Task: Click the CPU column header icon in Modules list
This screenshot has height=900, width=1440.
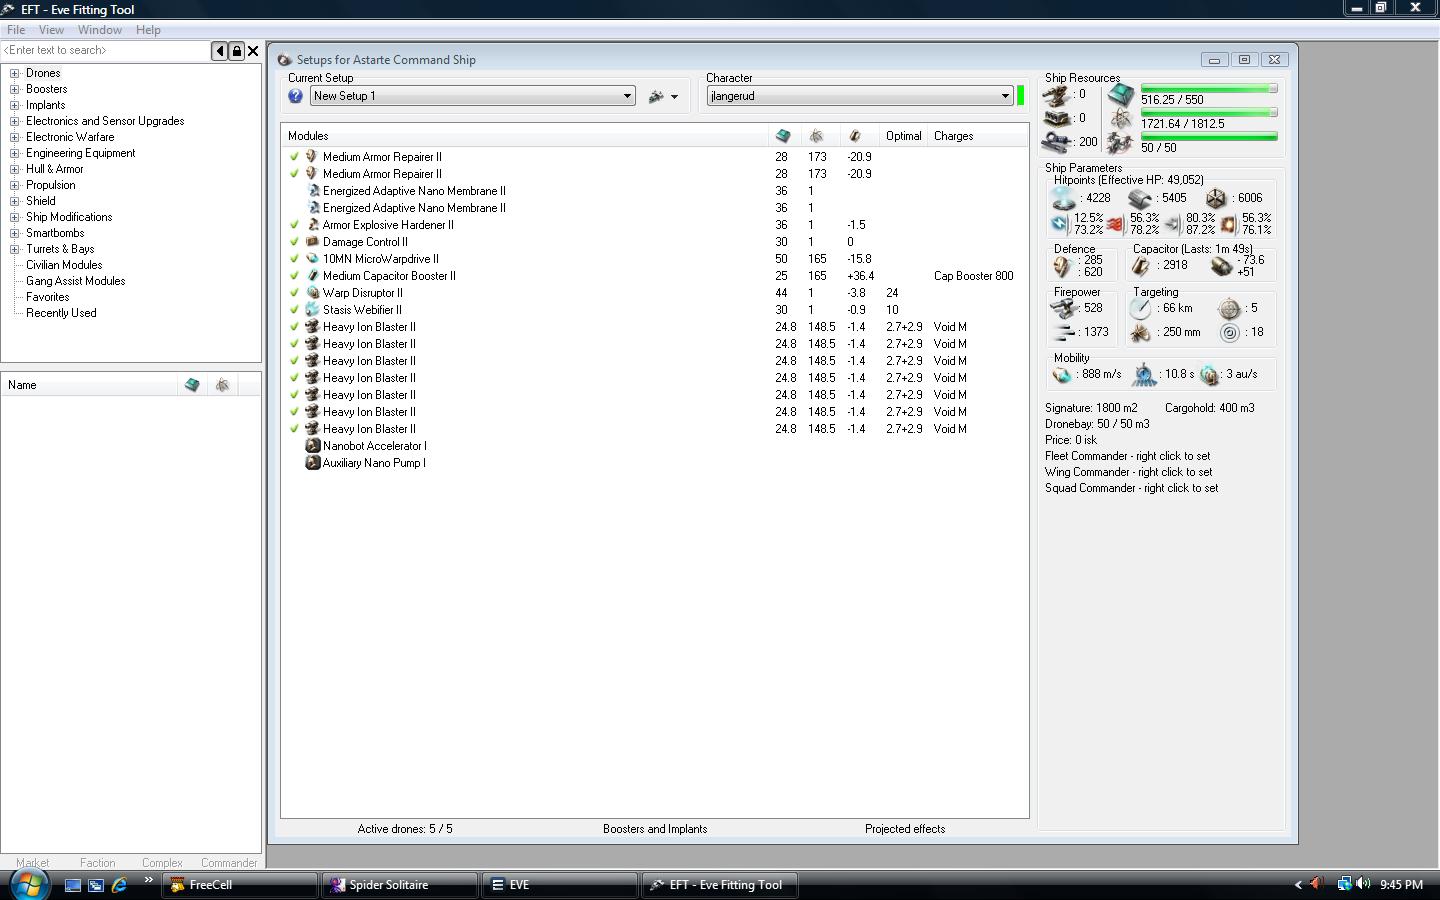Action: coord(783,136)
